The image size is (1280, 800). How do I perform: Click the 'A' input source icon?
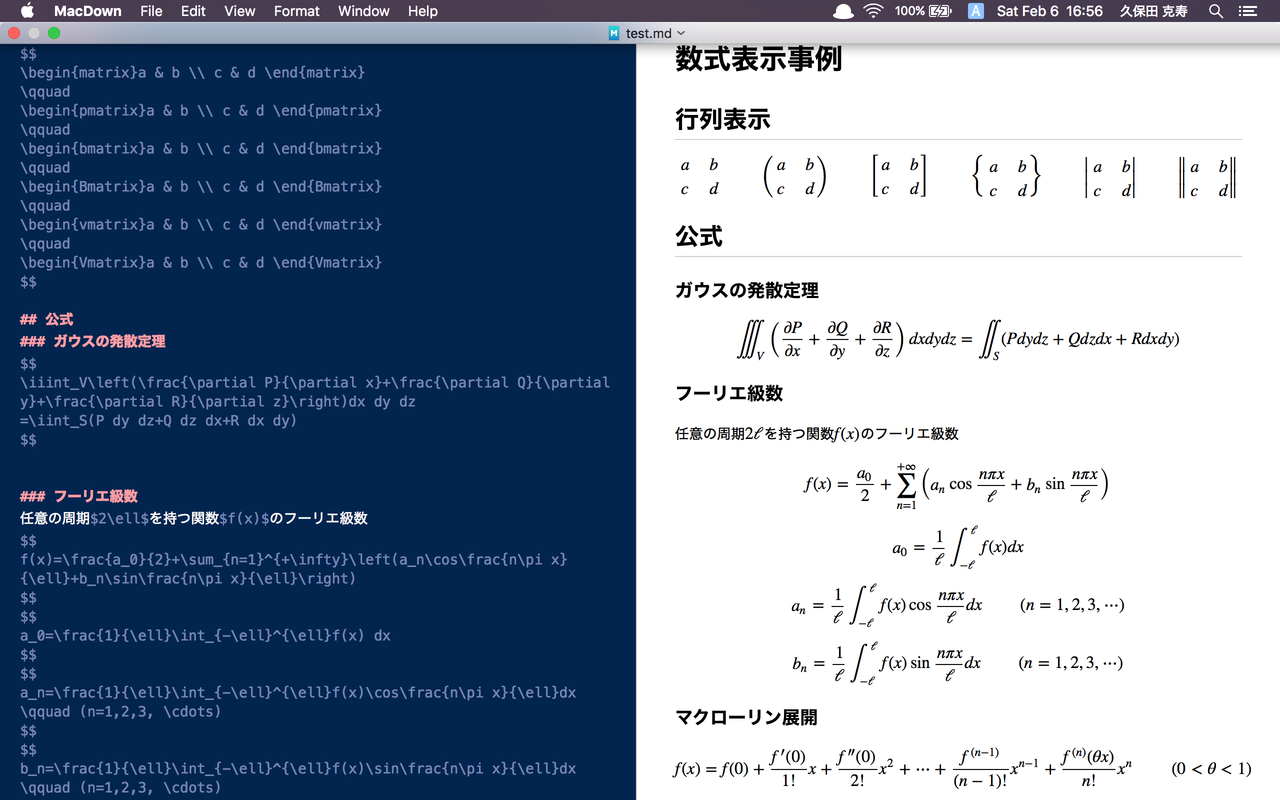click(975, 11)
